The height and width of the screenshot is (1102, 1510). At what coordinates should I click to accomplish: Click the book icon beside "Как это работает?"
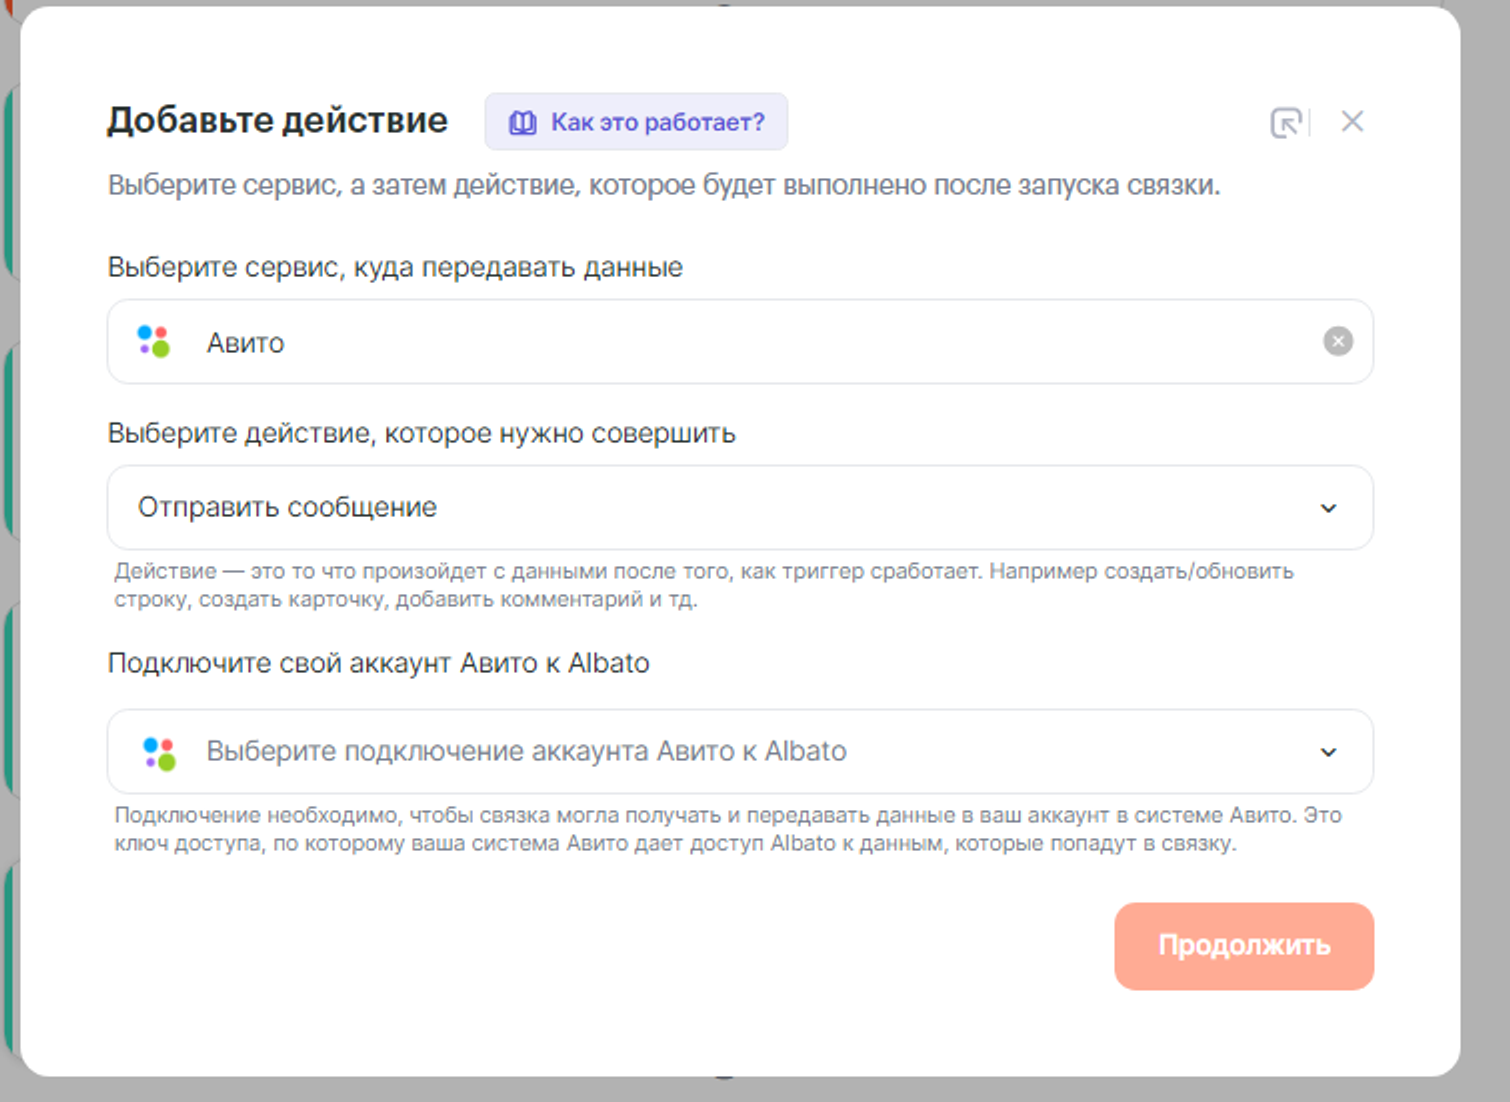click(x=522, y=123)
